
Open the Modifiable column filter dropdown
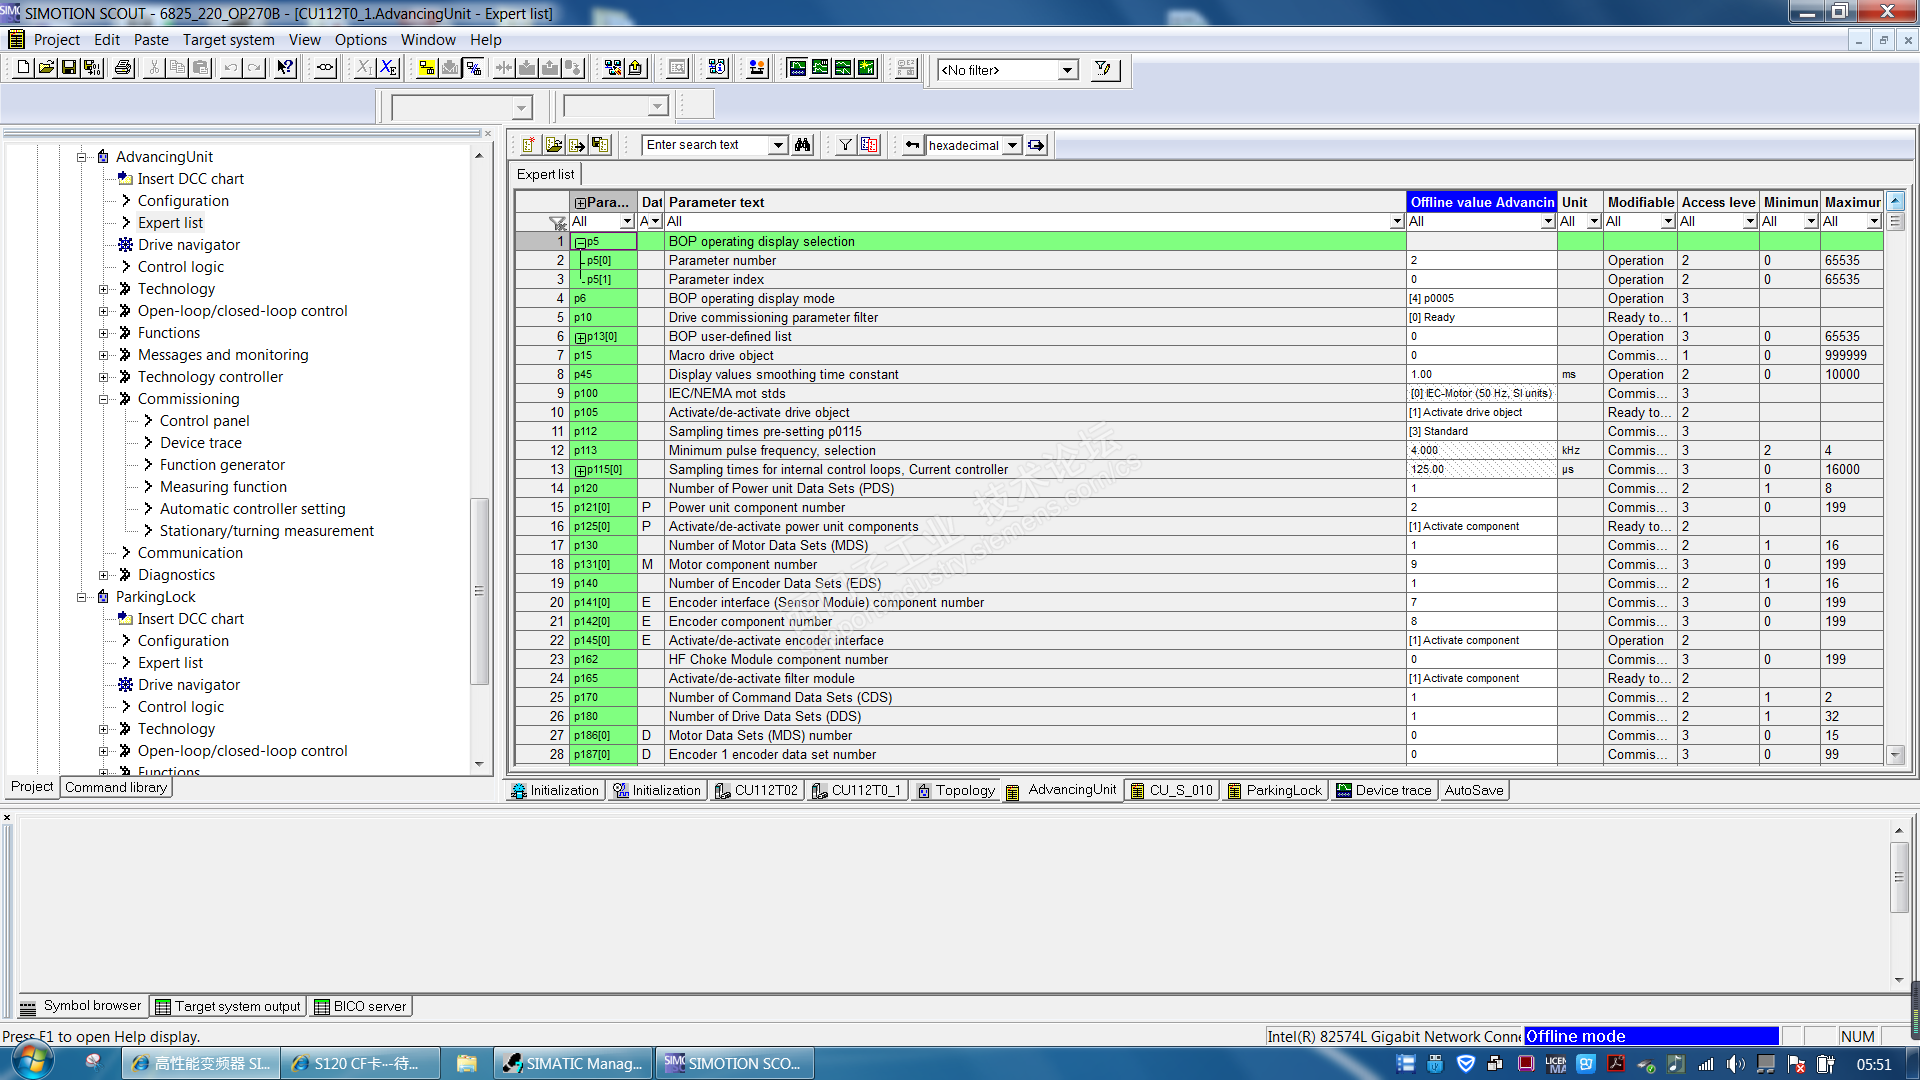coord(1667,222)
